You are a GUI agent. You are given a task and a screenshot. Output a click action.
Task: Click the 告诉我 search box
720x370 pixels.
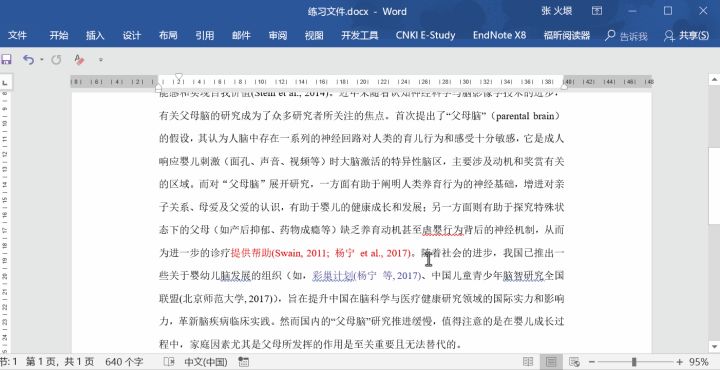(626, 36)
